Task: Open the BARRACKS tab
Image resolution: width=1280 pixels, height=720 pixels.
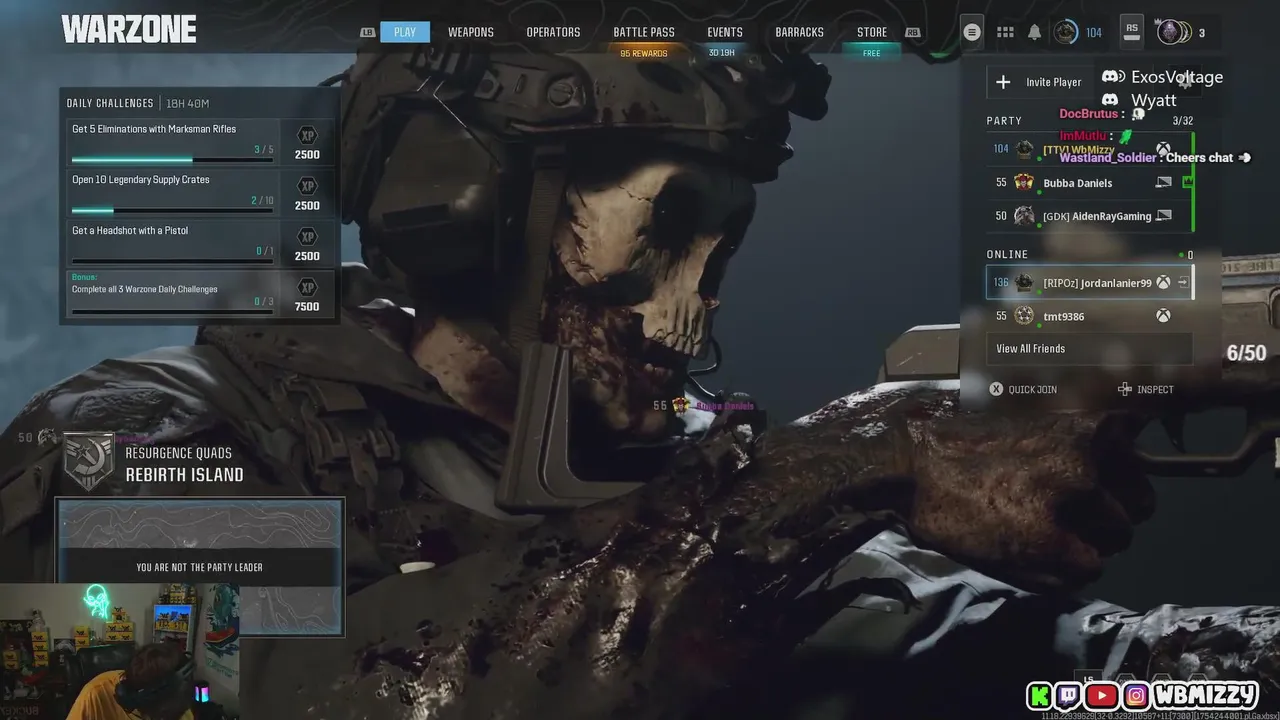Action: 800,32
